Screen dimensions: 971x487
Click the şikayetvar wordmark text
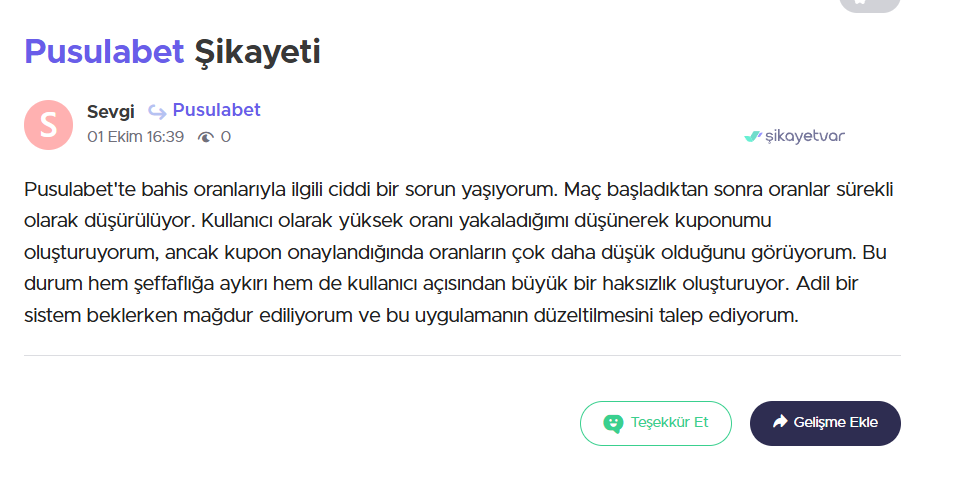pos(804,136)
